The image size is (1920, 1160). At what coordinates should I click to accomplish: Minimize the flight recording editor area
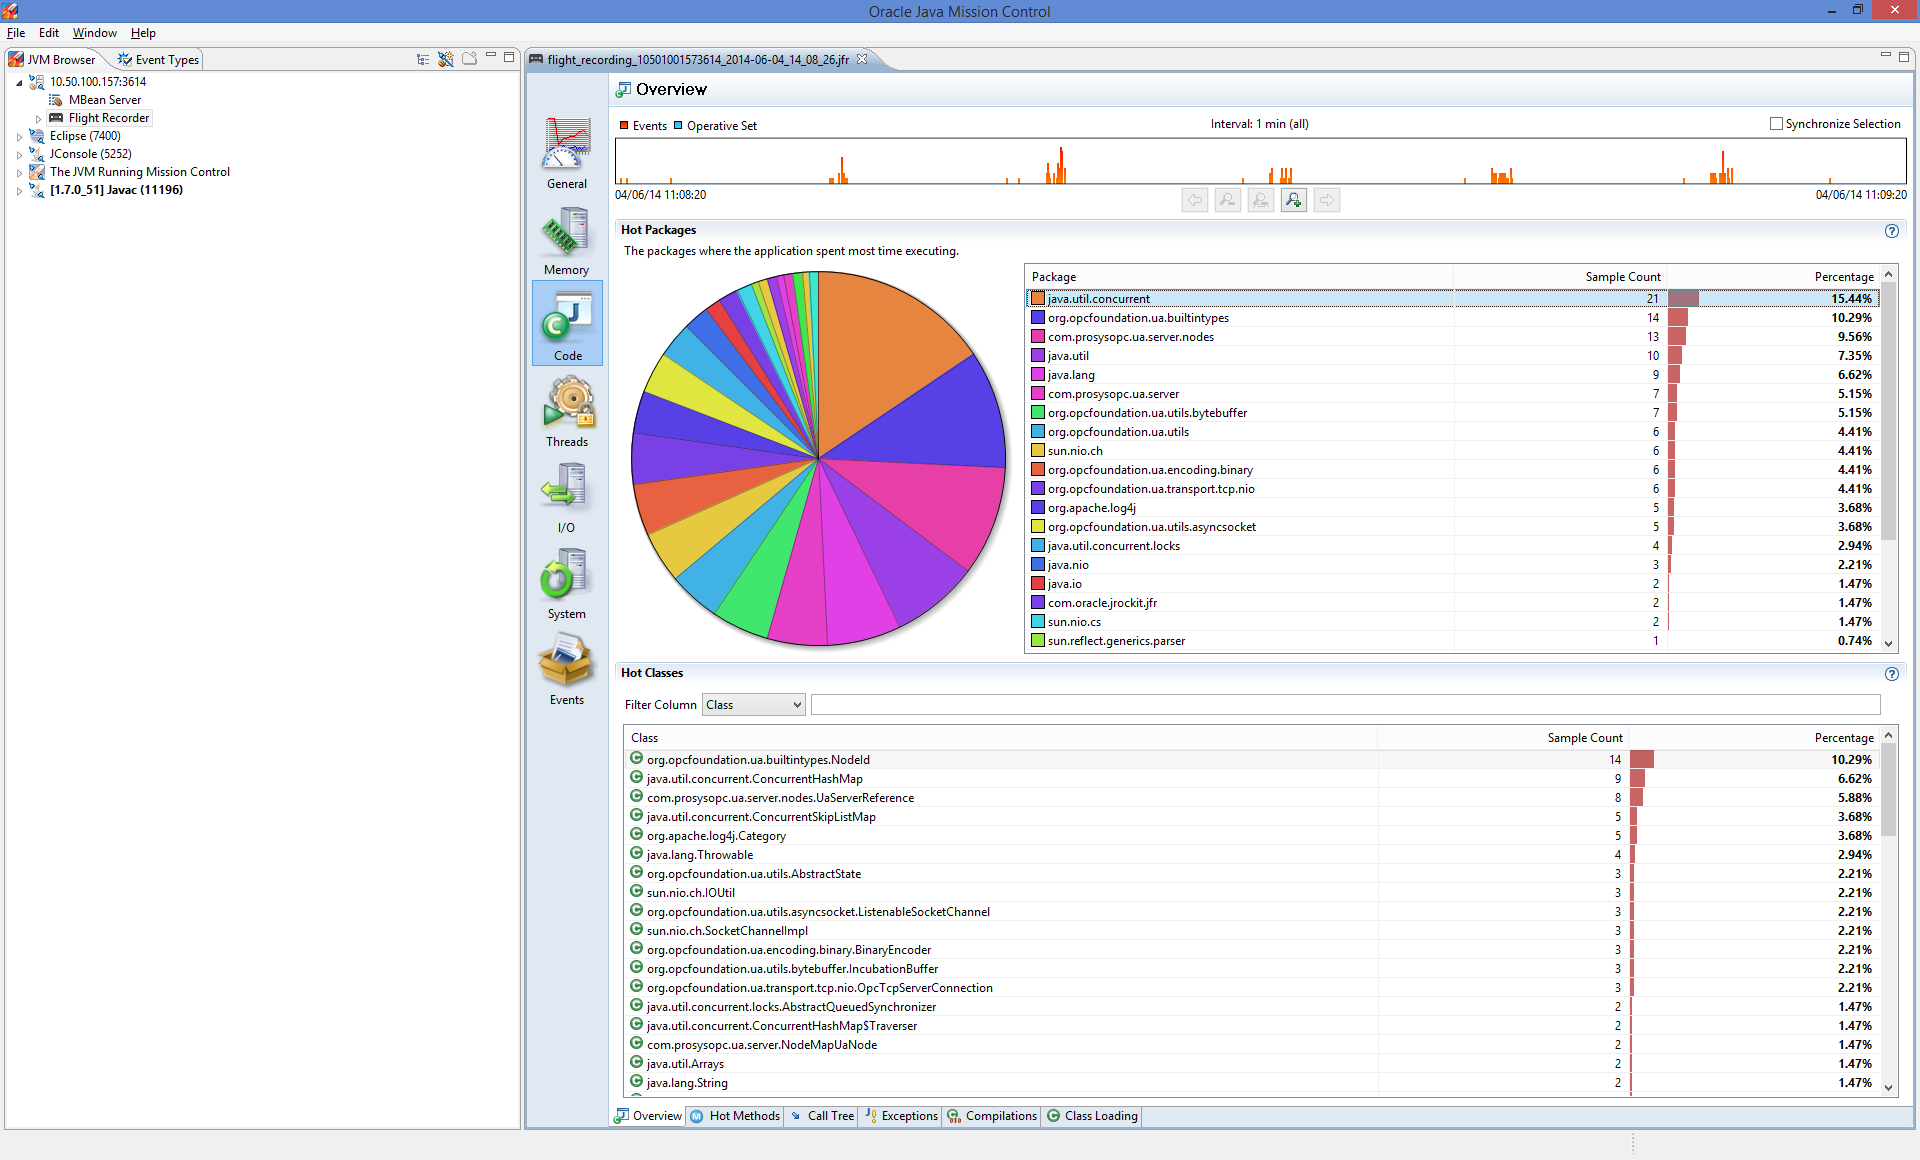1886,56
